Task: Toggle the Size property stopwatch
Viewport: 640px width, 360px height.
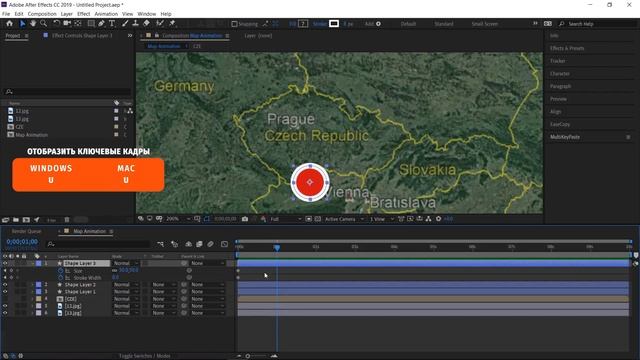Action: [61, 271]
